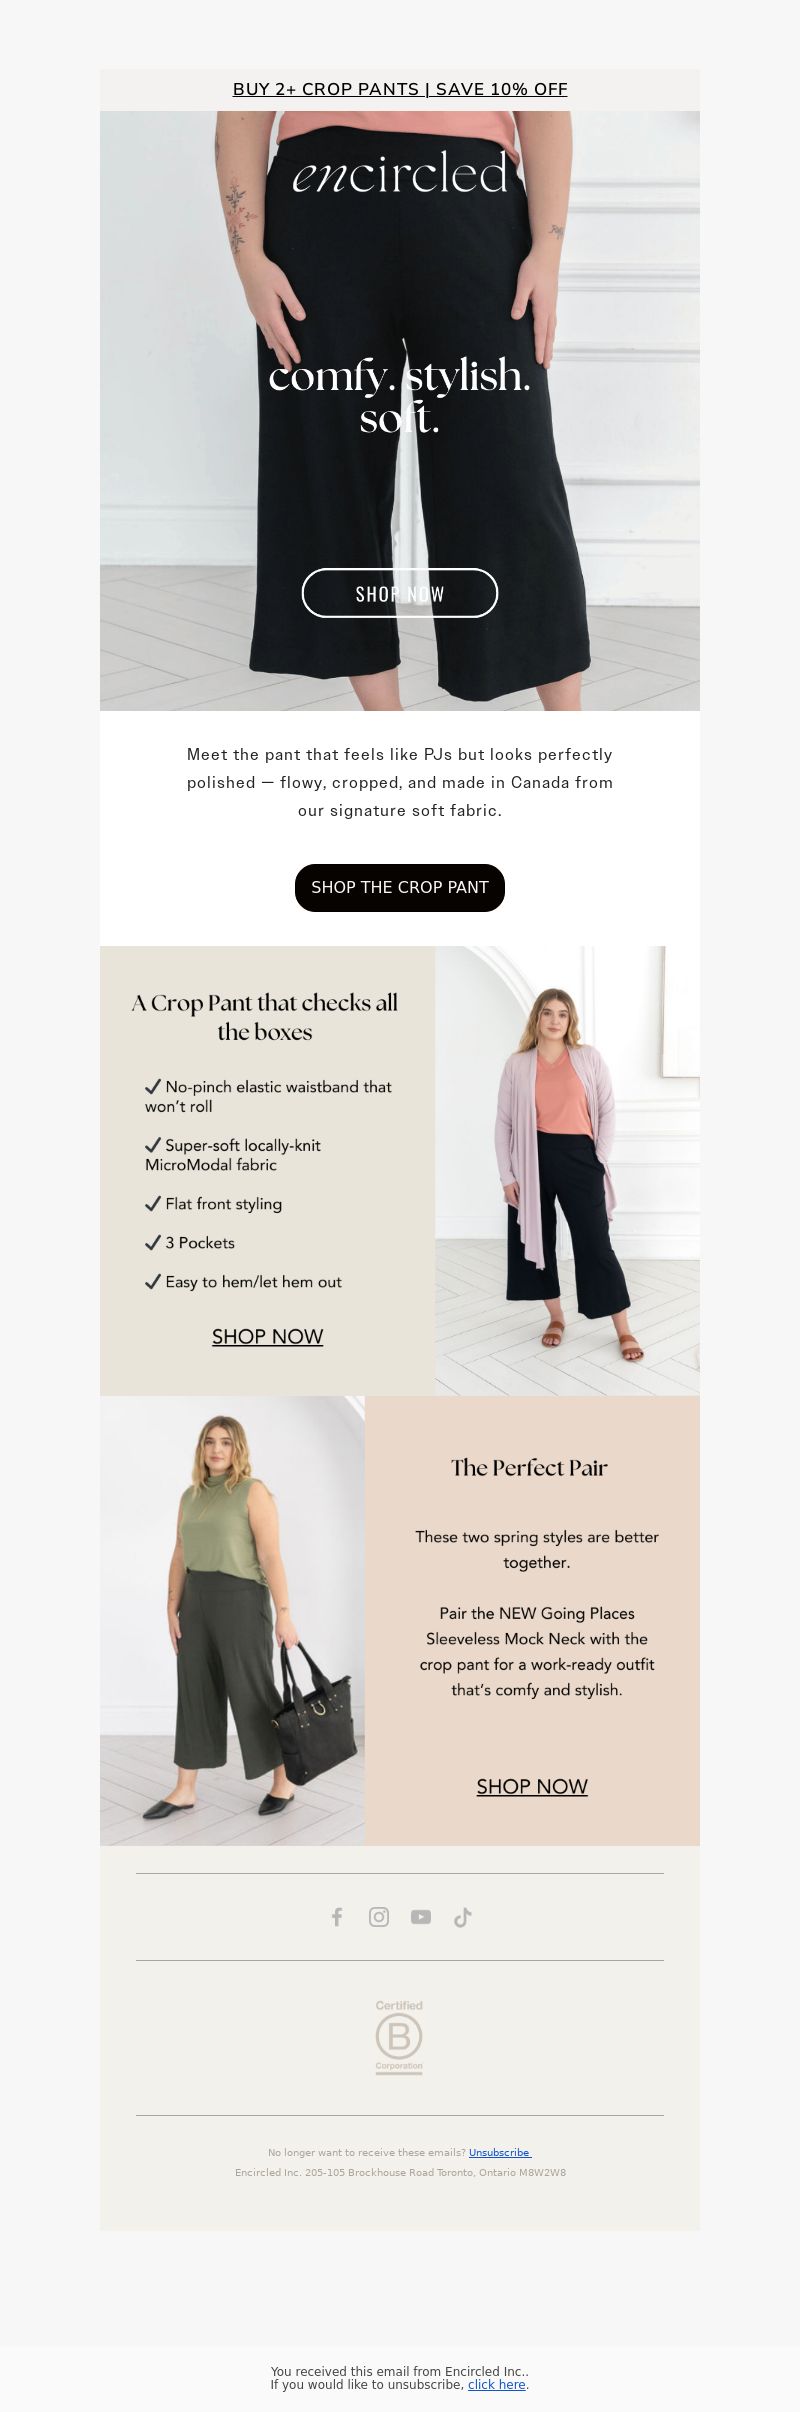This screenshot has width=800, height=2412.
Task: Click the Certified B Corporation logo
Action: pos(399,2037)
